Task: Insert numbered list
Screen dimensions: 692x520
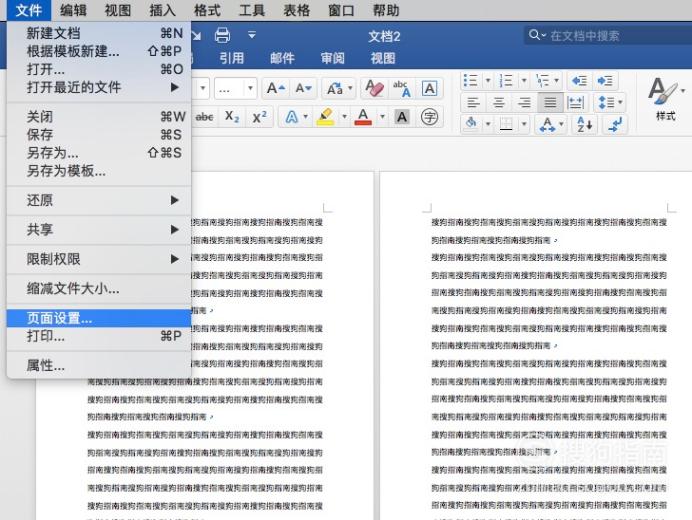Action: pos(506,81)
